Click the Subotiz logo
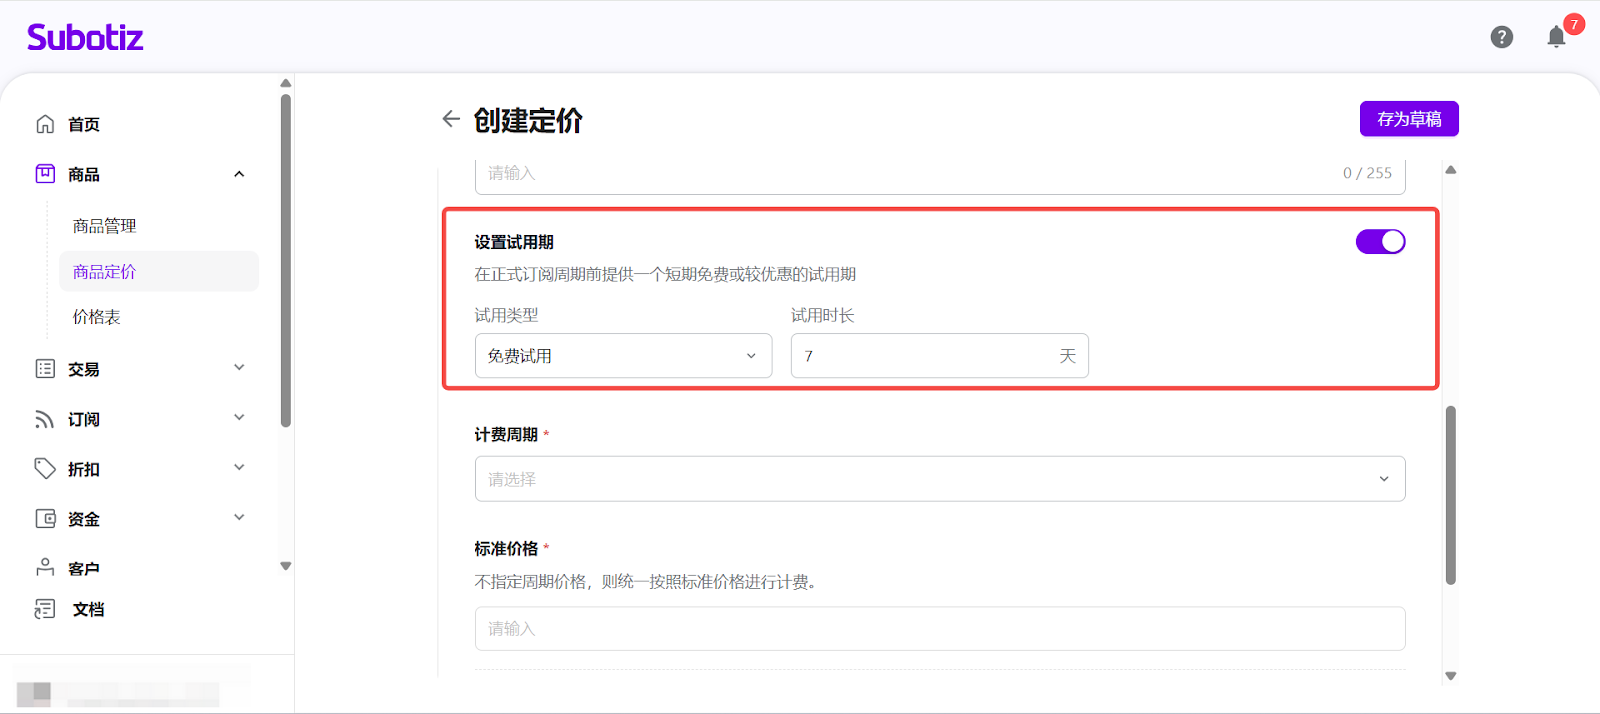The width and height of the screenshot is (1600, 714). [x=85, y=38]
